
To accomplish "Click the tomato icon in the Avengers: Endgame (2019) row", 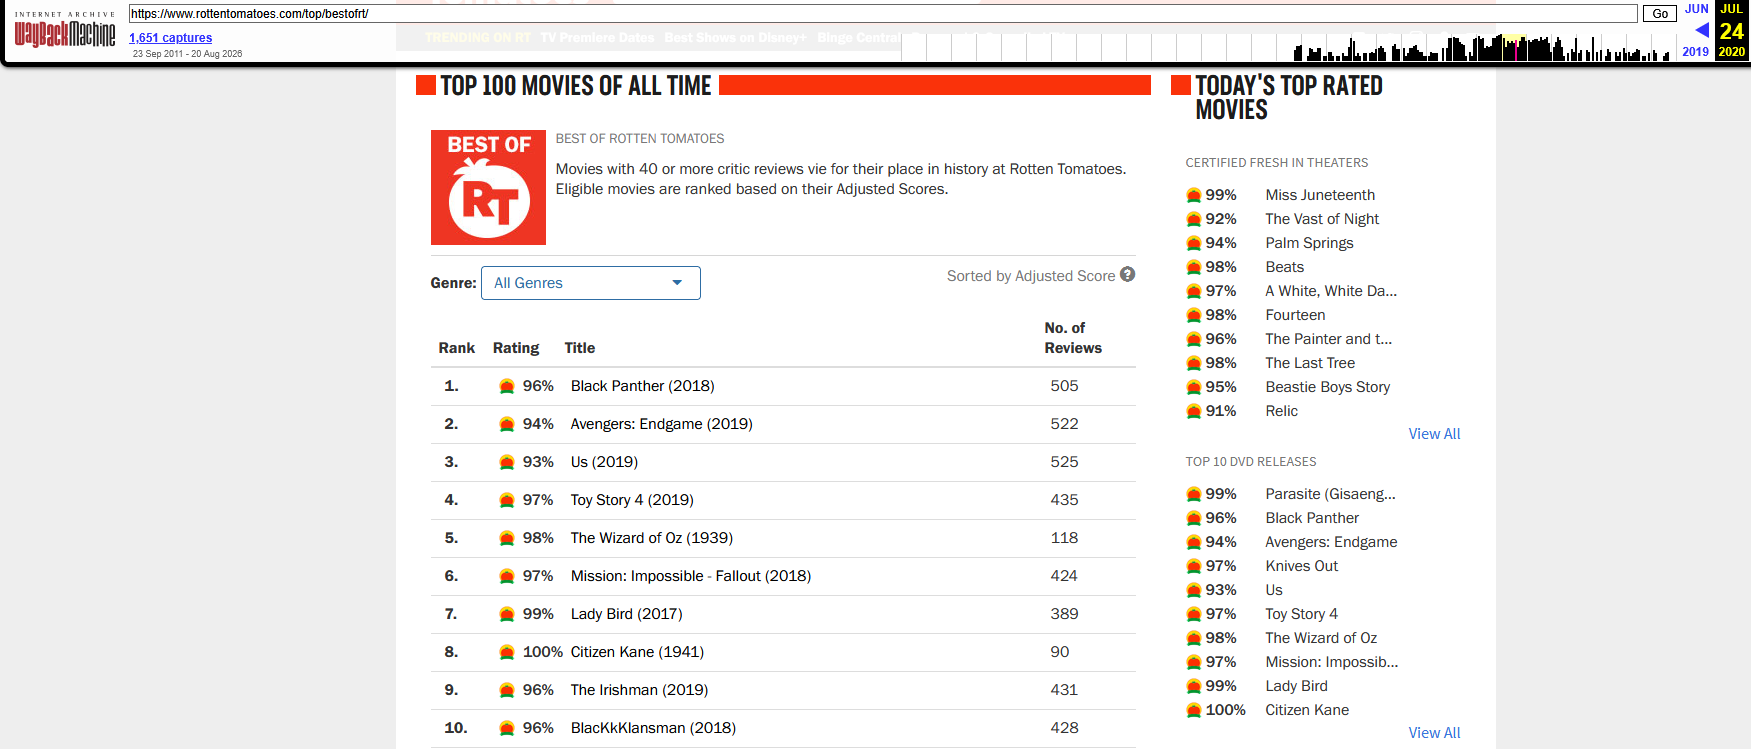I will pos(507,424).
